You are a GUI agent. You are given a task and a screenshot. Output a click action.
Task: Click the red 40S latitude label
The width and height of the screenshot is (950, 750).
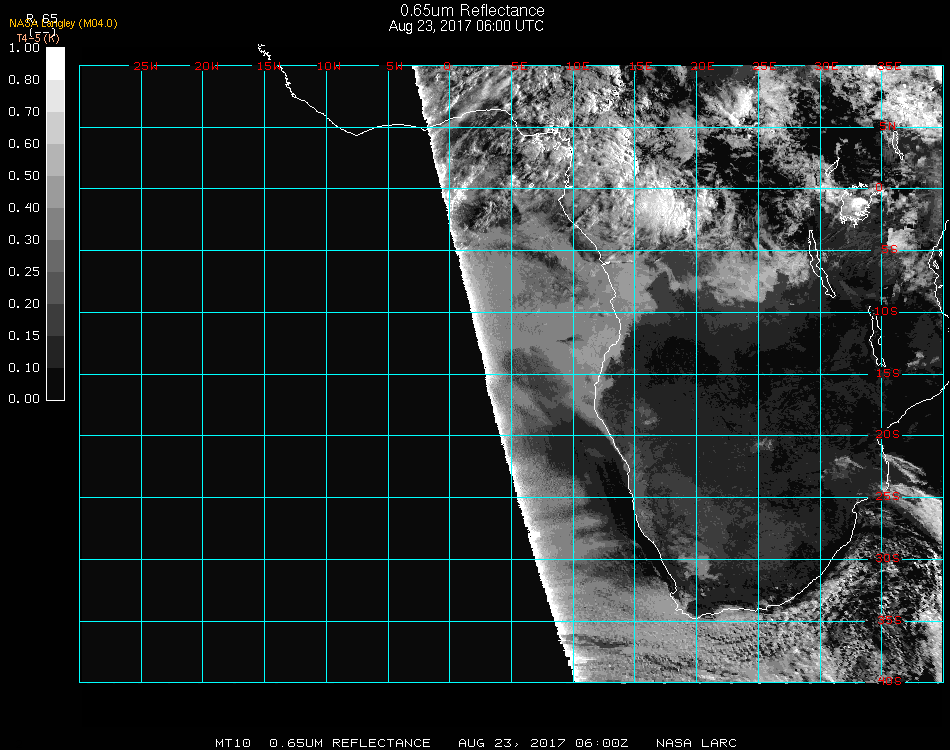tap(888, 681)
